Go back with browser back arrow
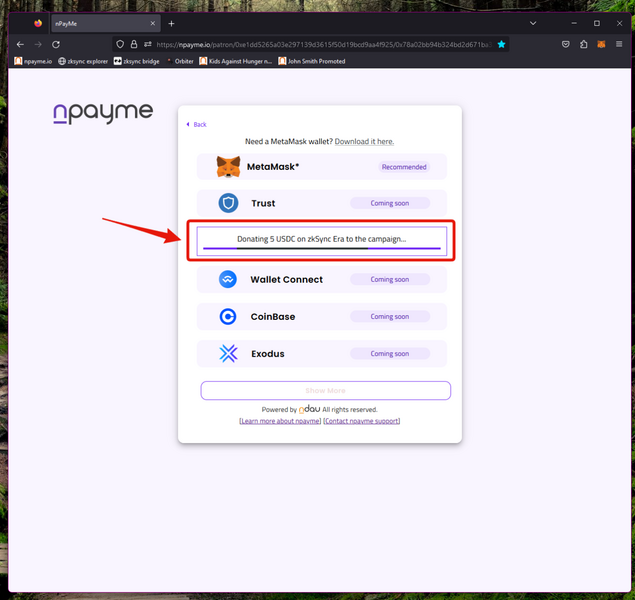Screen dimensions: 635x600 point(20,45)
